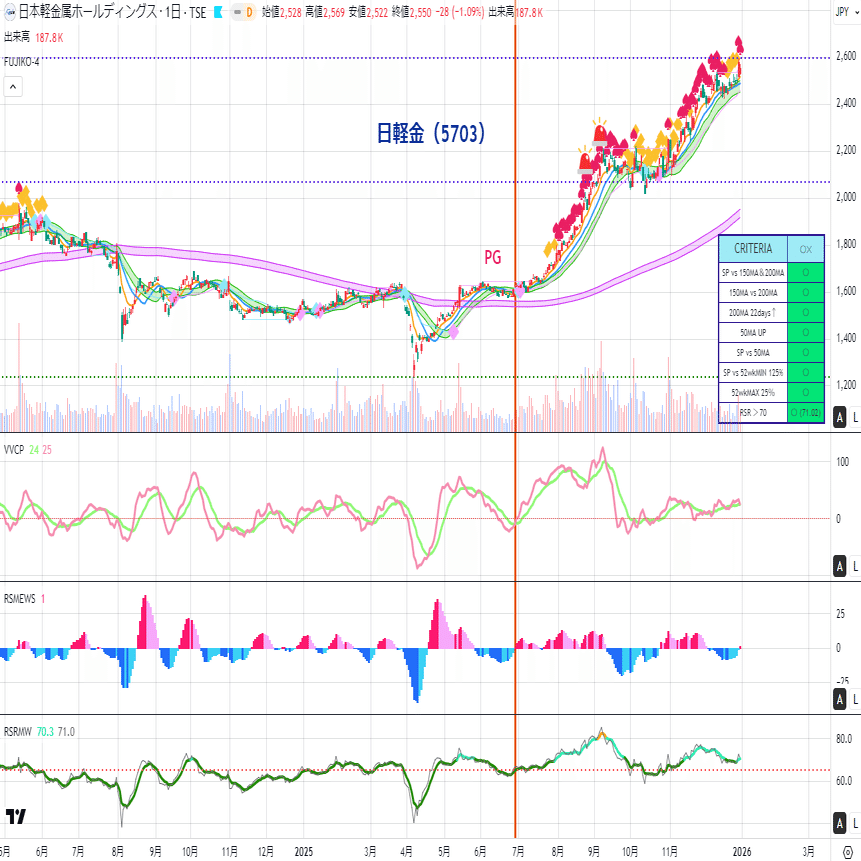Screen dimensions: 861x861
Task: Click the 高値 2,569 high value
Action: 325,12
